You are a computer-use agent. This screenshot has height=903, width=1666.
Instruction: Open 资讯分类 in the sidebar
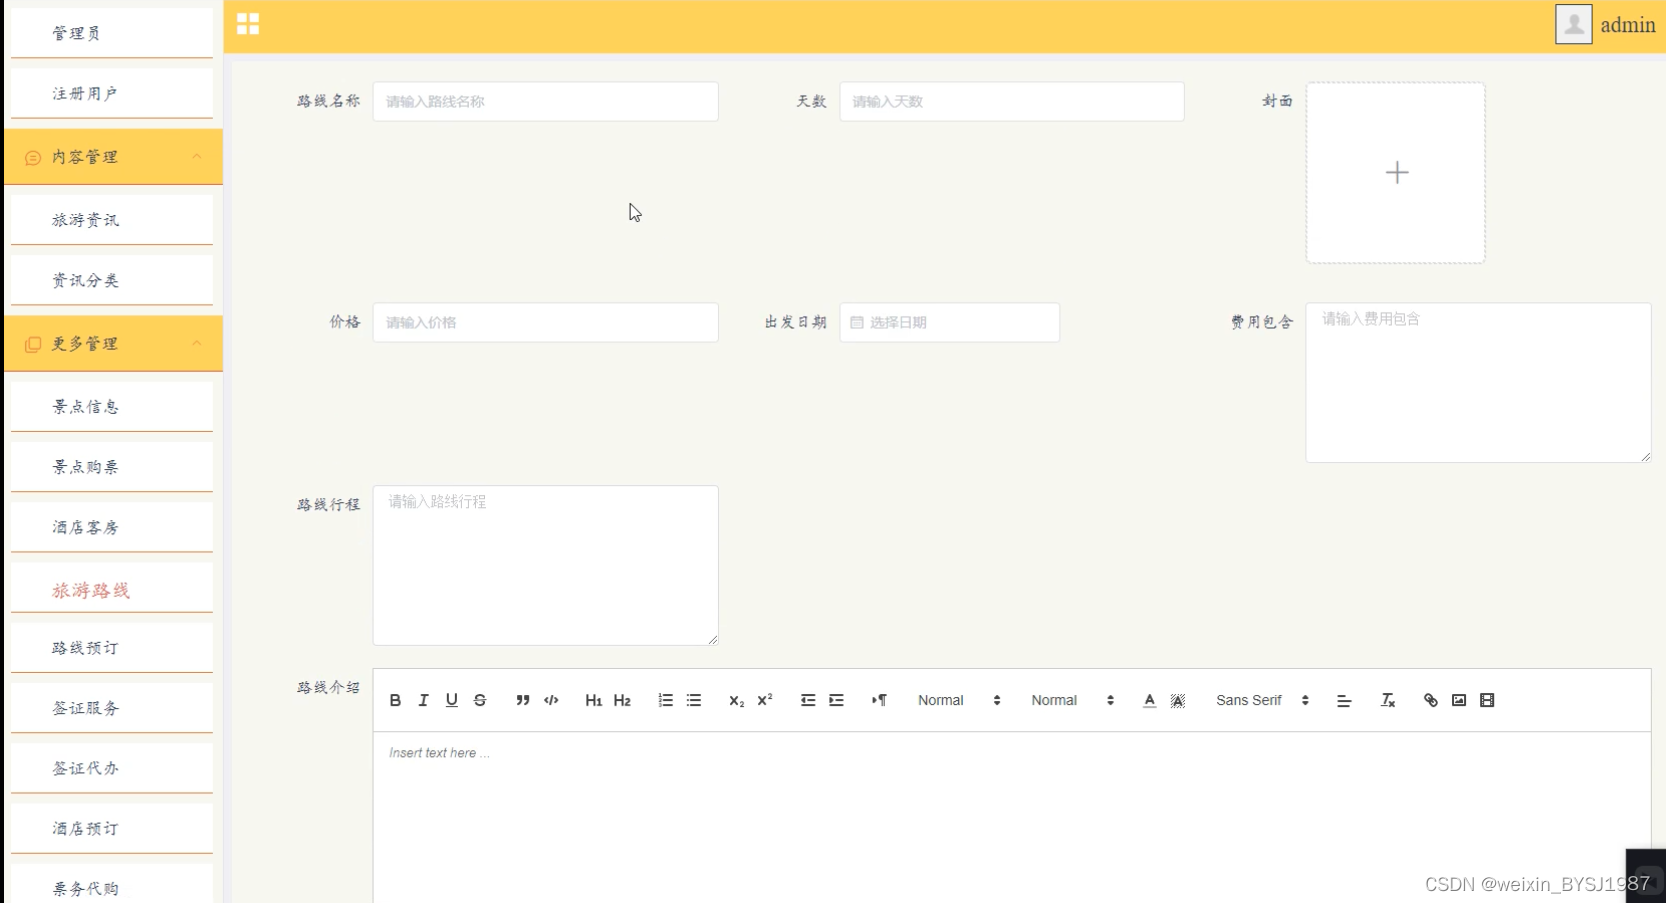(x=111, y=280)
